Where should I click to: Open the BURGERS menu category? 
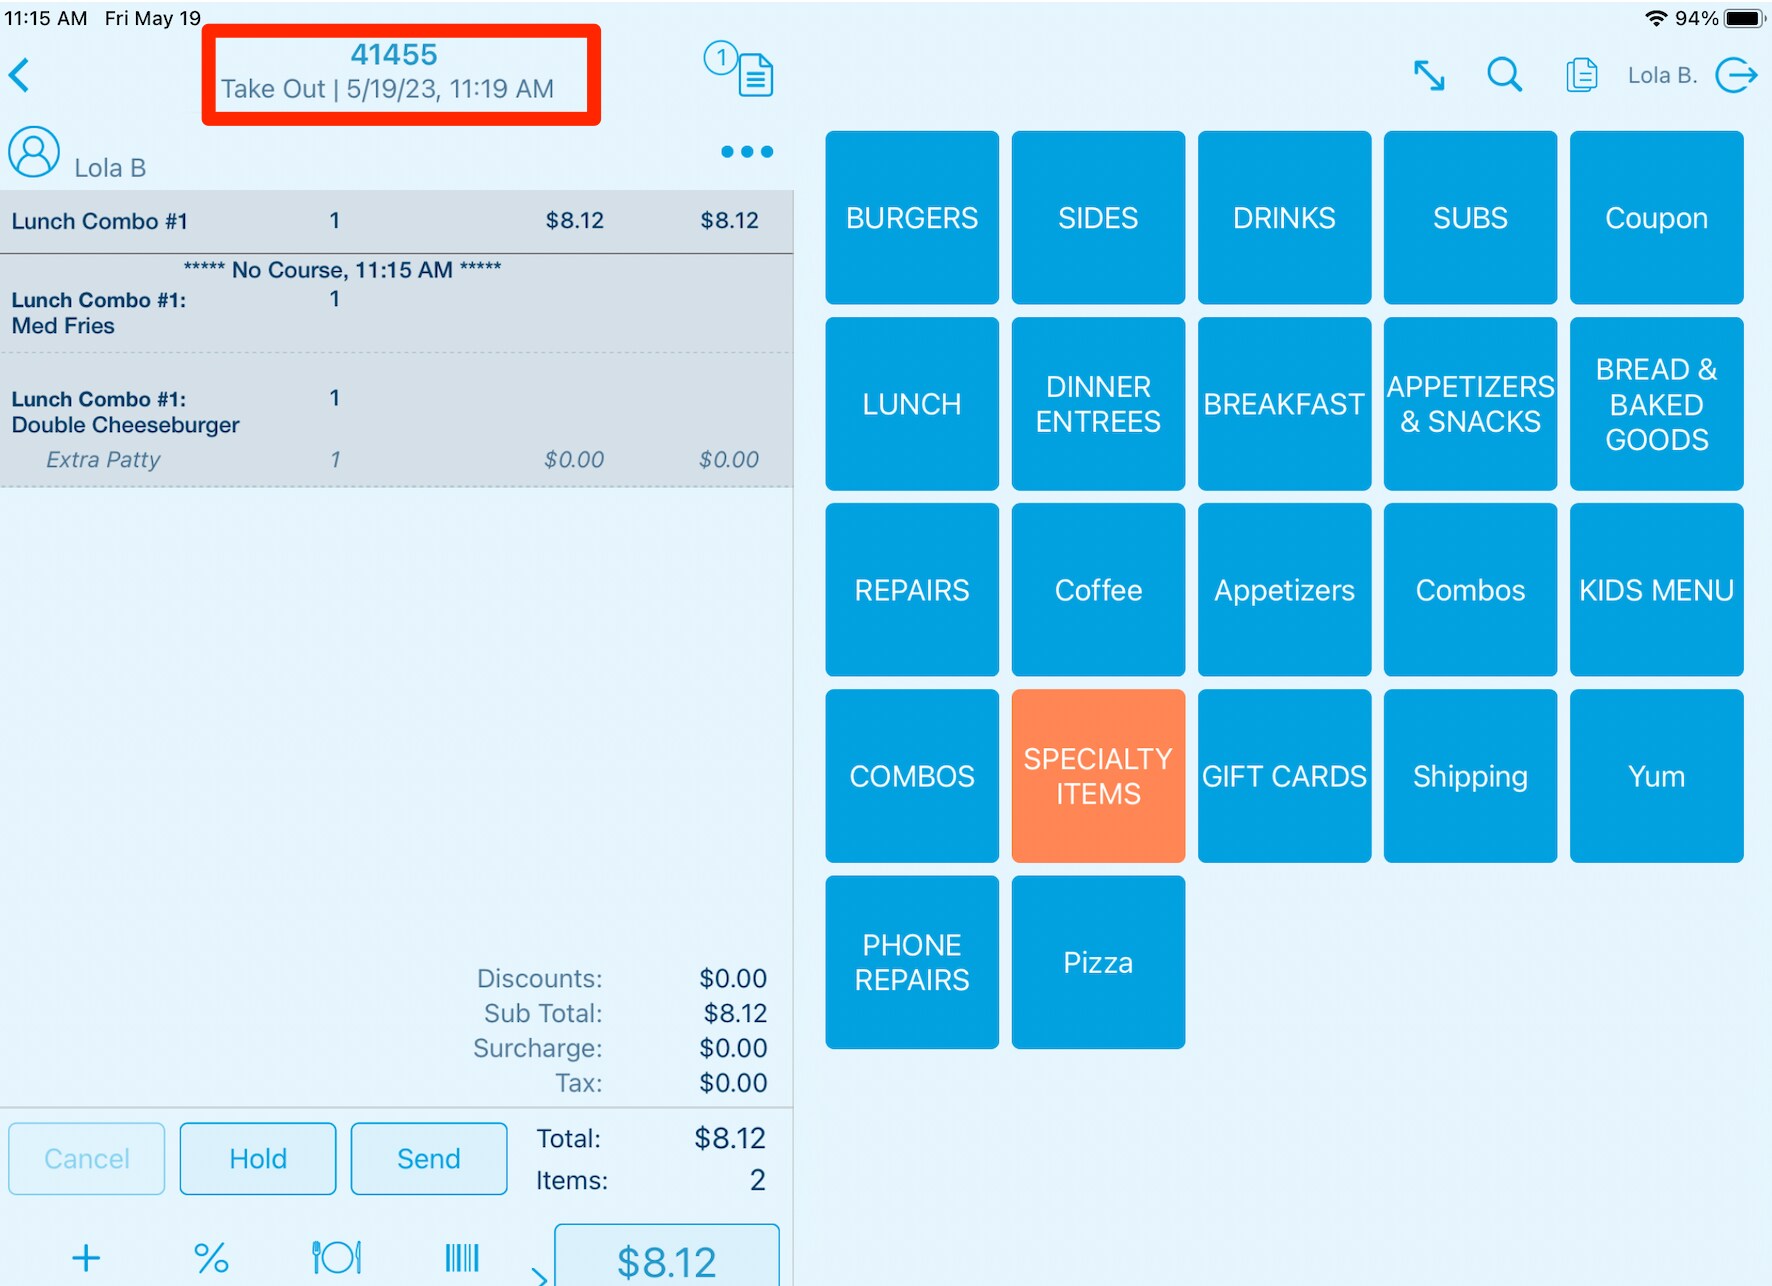pos(912,218)
